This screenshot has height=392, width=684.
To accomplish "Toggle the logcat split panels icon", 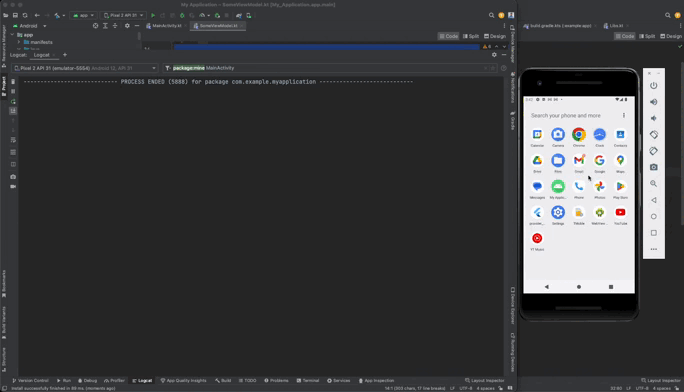I will point(13,164).
